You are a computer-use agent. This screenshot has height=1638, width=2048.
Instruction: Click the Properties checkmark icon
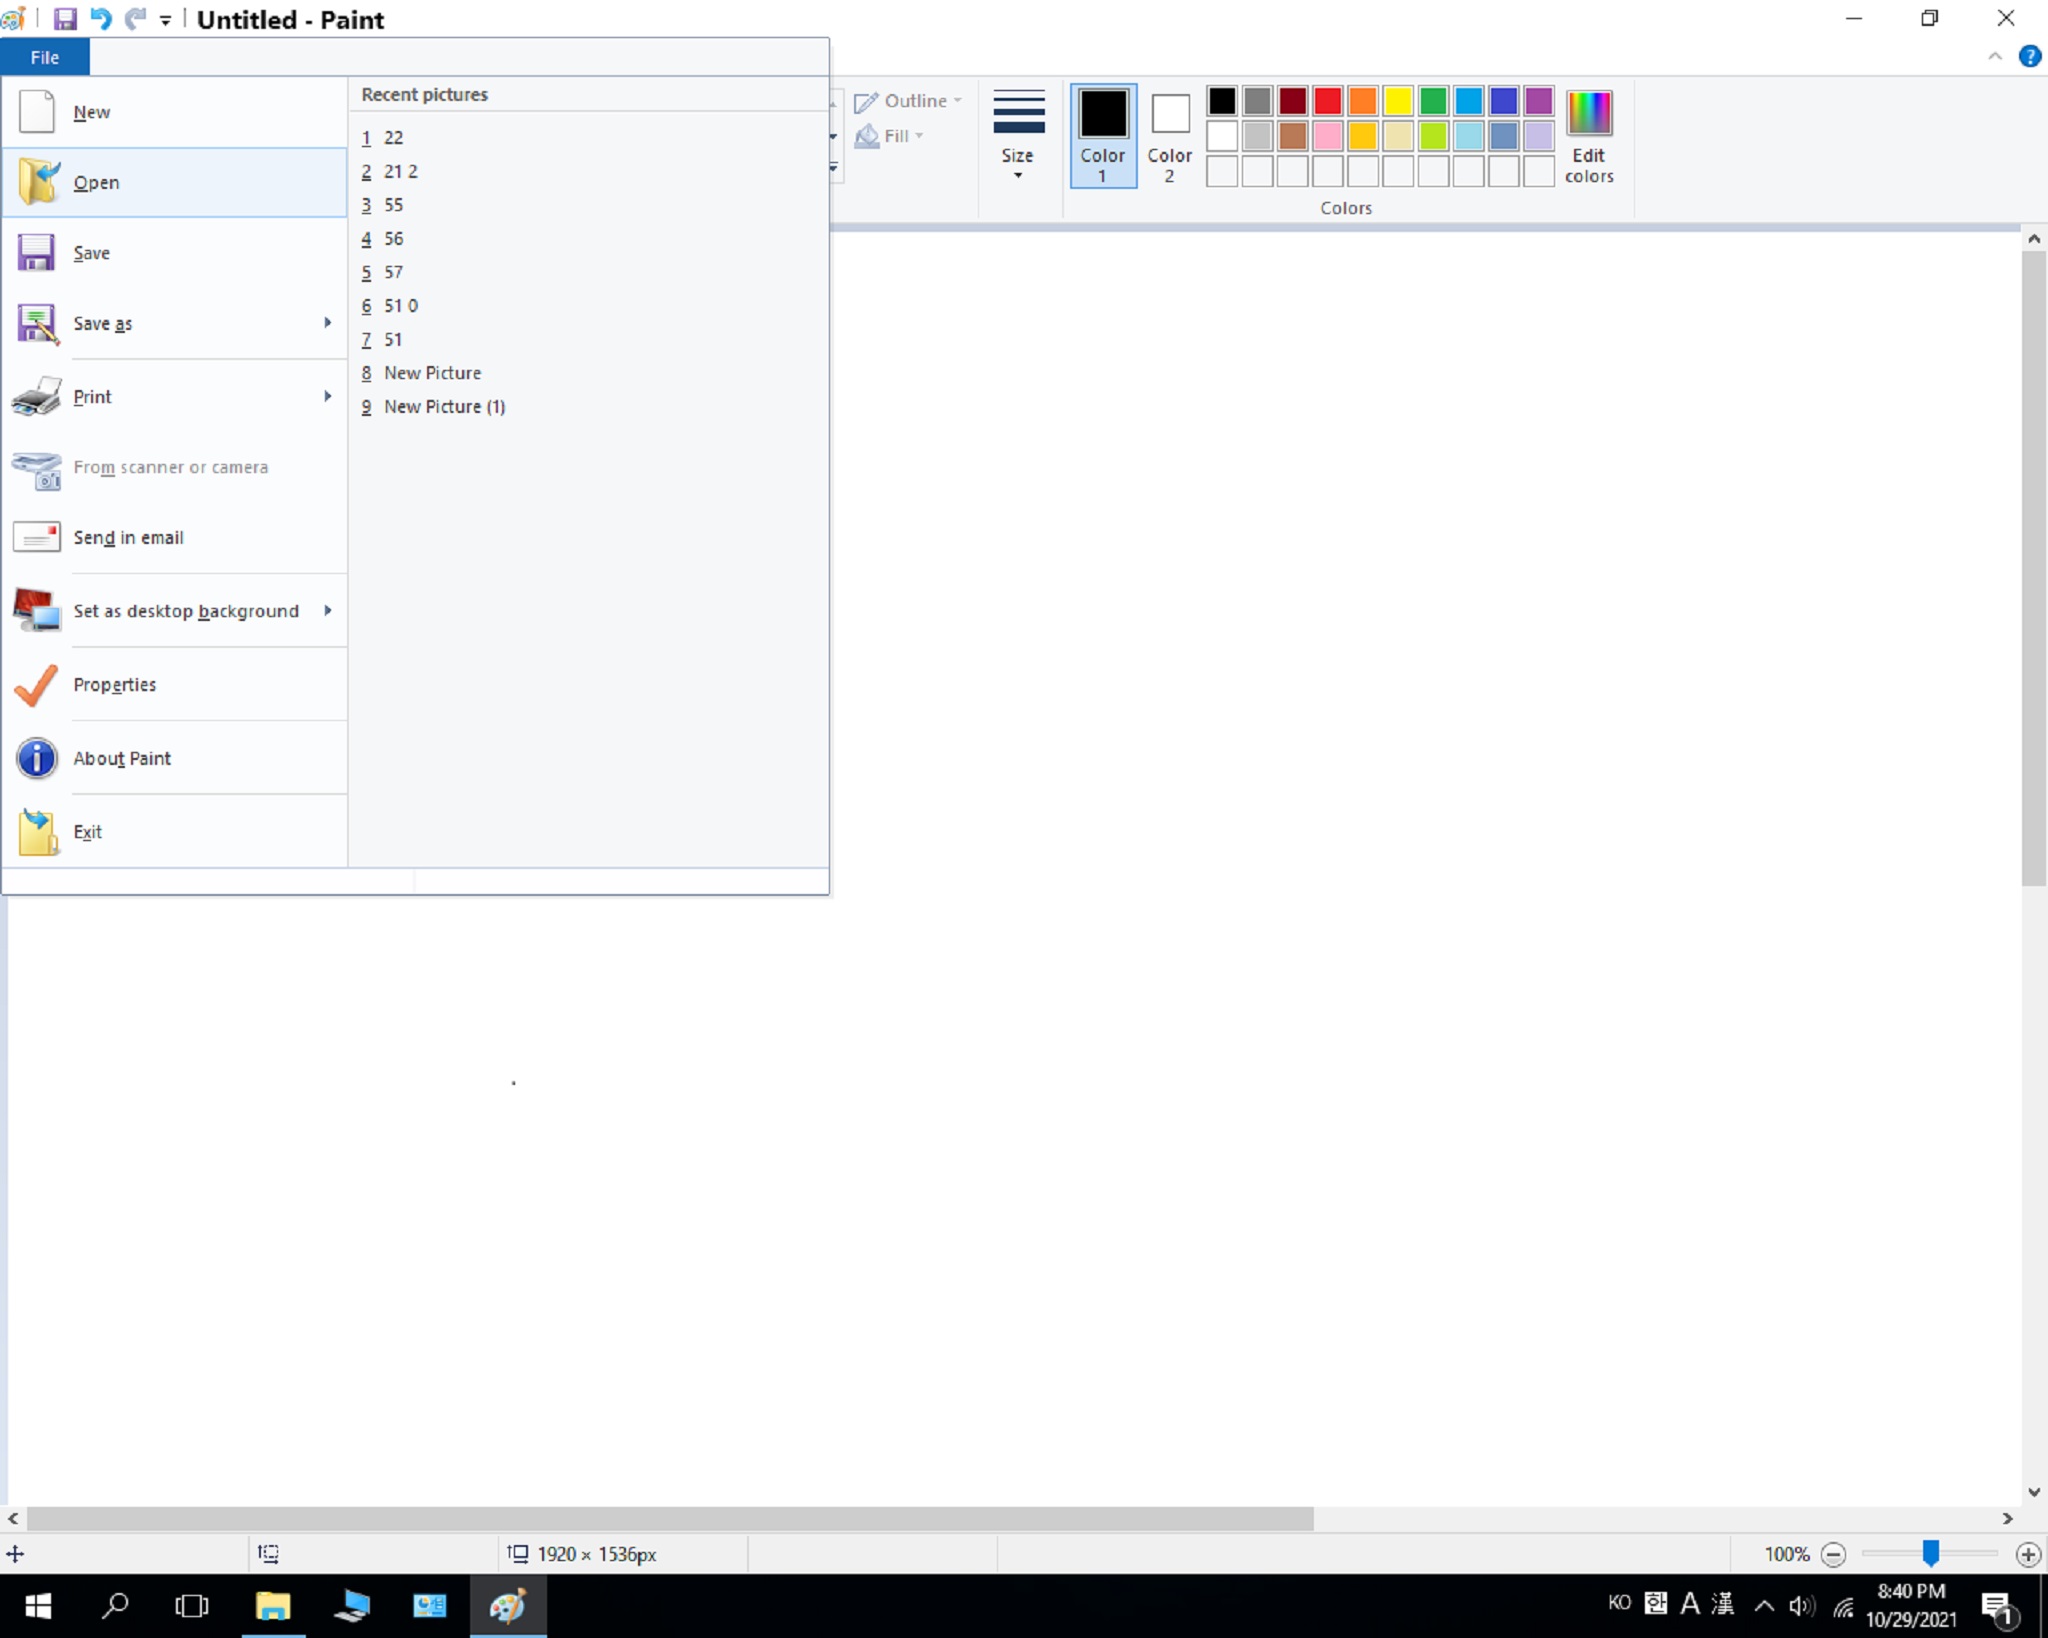click(37, 685)
